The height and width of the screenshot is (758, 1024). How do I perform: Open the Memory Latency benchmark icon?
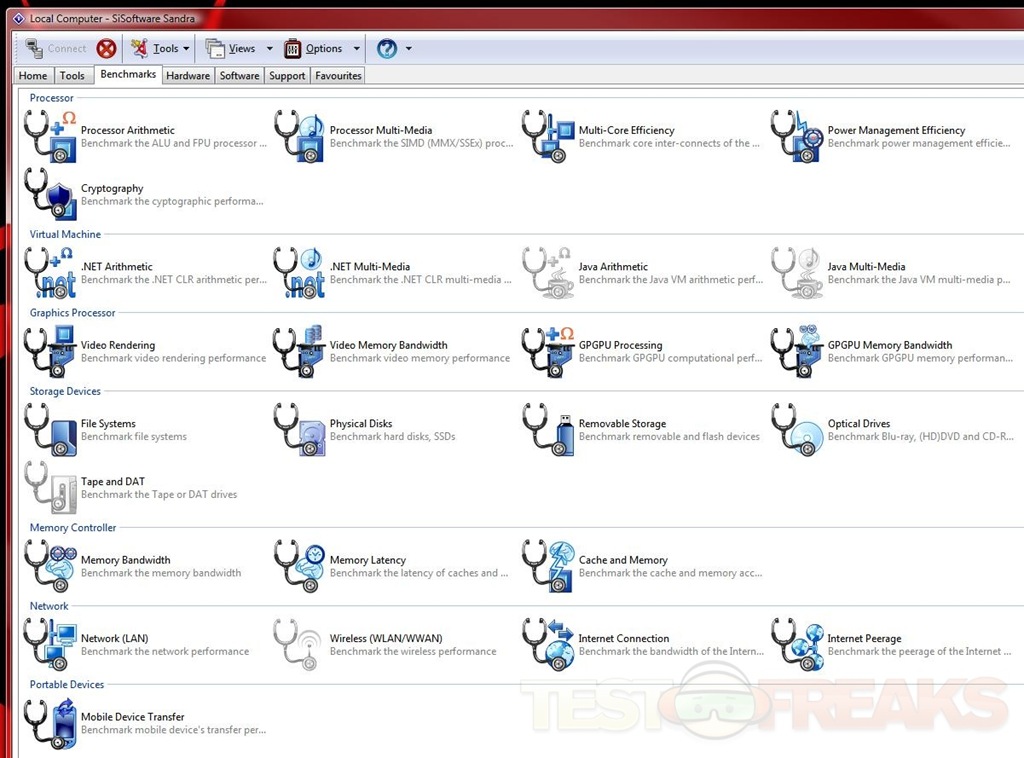pyautogui.click(x=299, y=567)
